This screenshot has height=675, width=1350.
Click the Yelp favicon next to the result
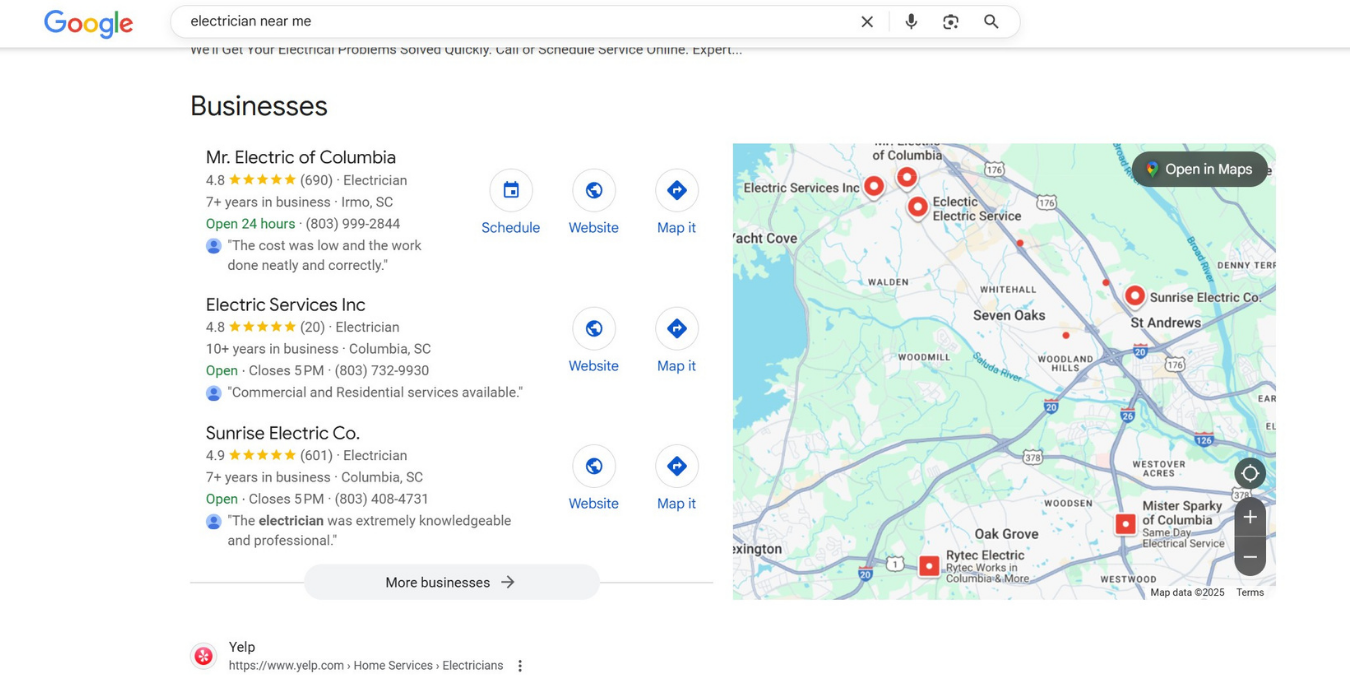[204, 656]
